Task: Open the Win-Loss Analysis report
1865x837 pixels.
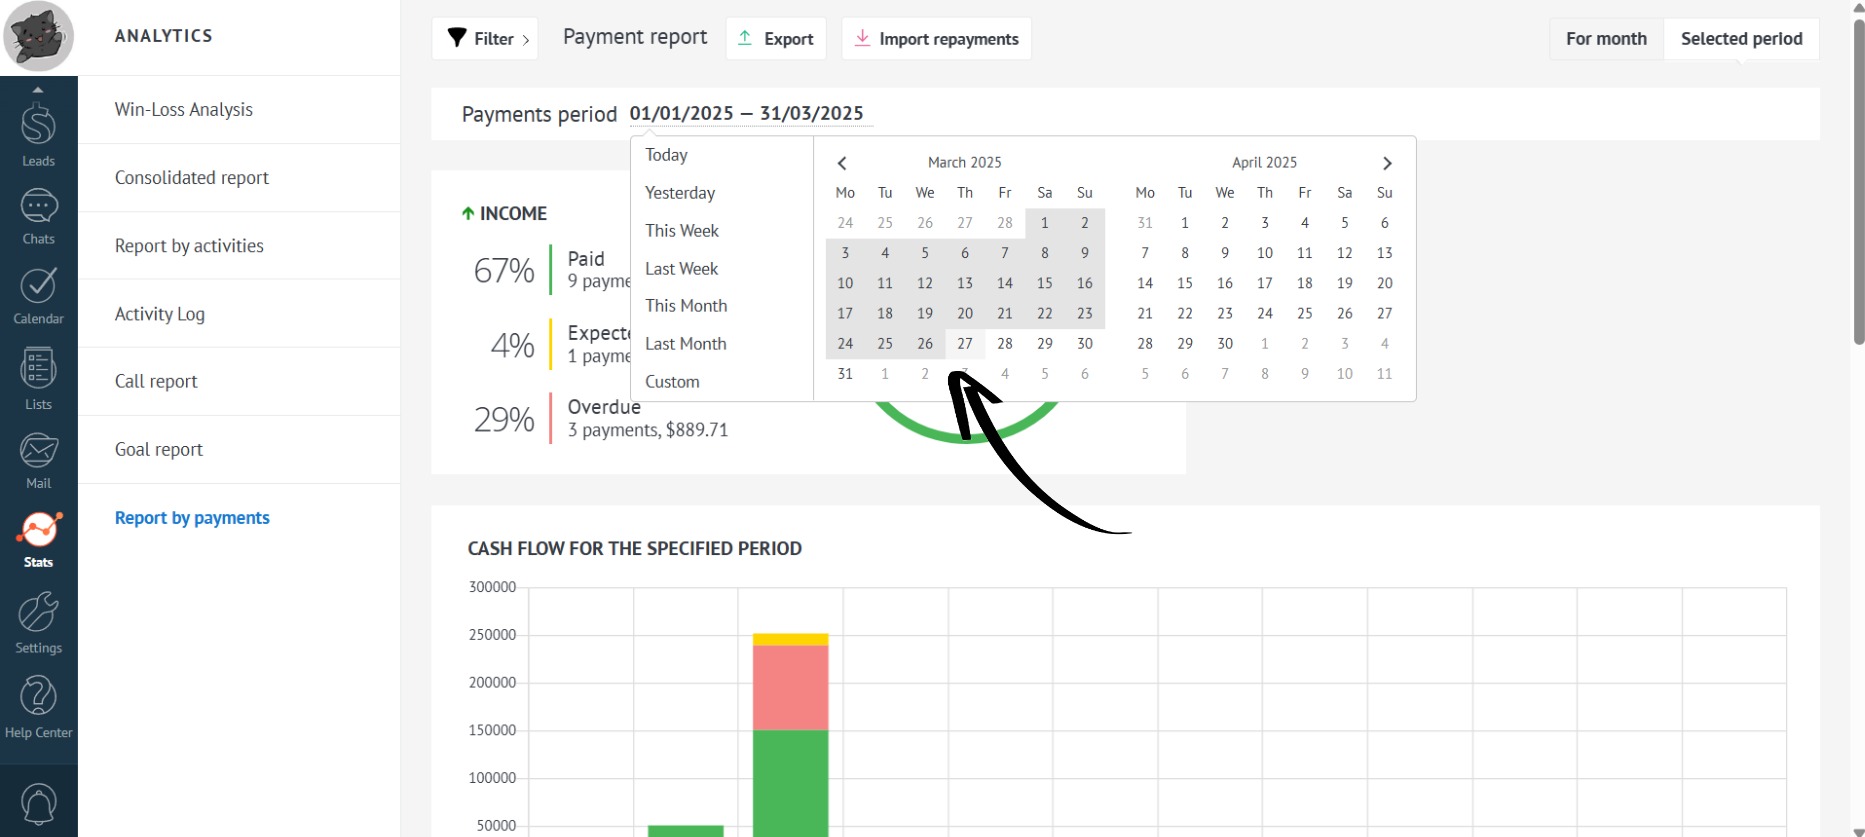Action: click(184, 110)
